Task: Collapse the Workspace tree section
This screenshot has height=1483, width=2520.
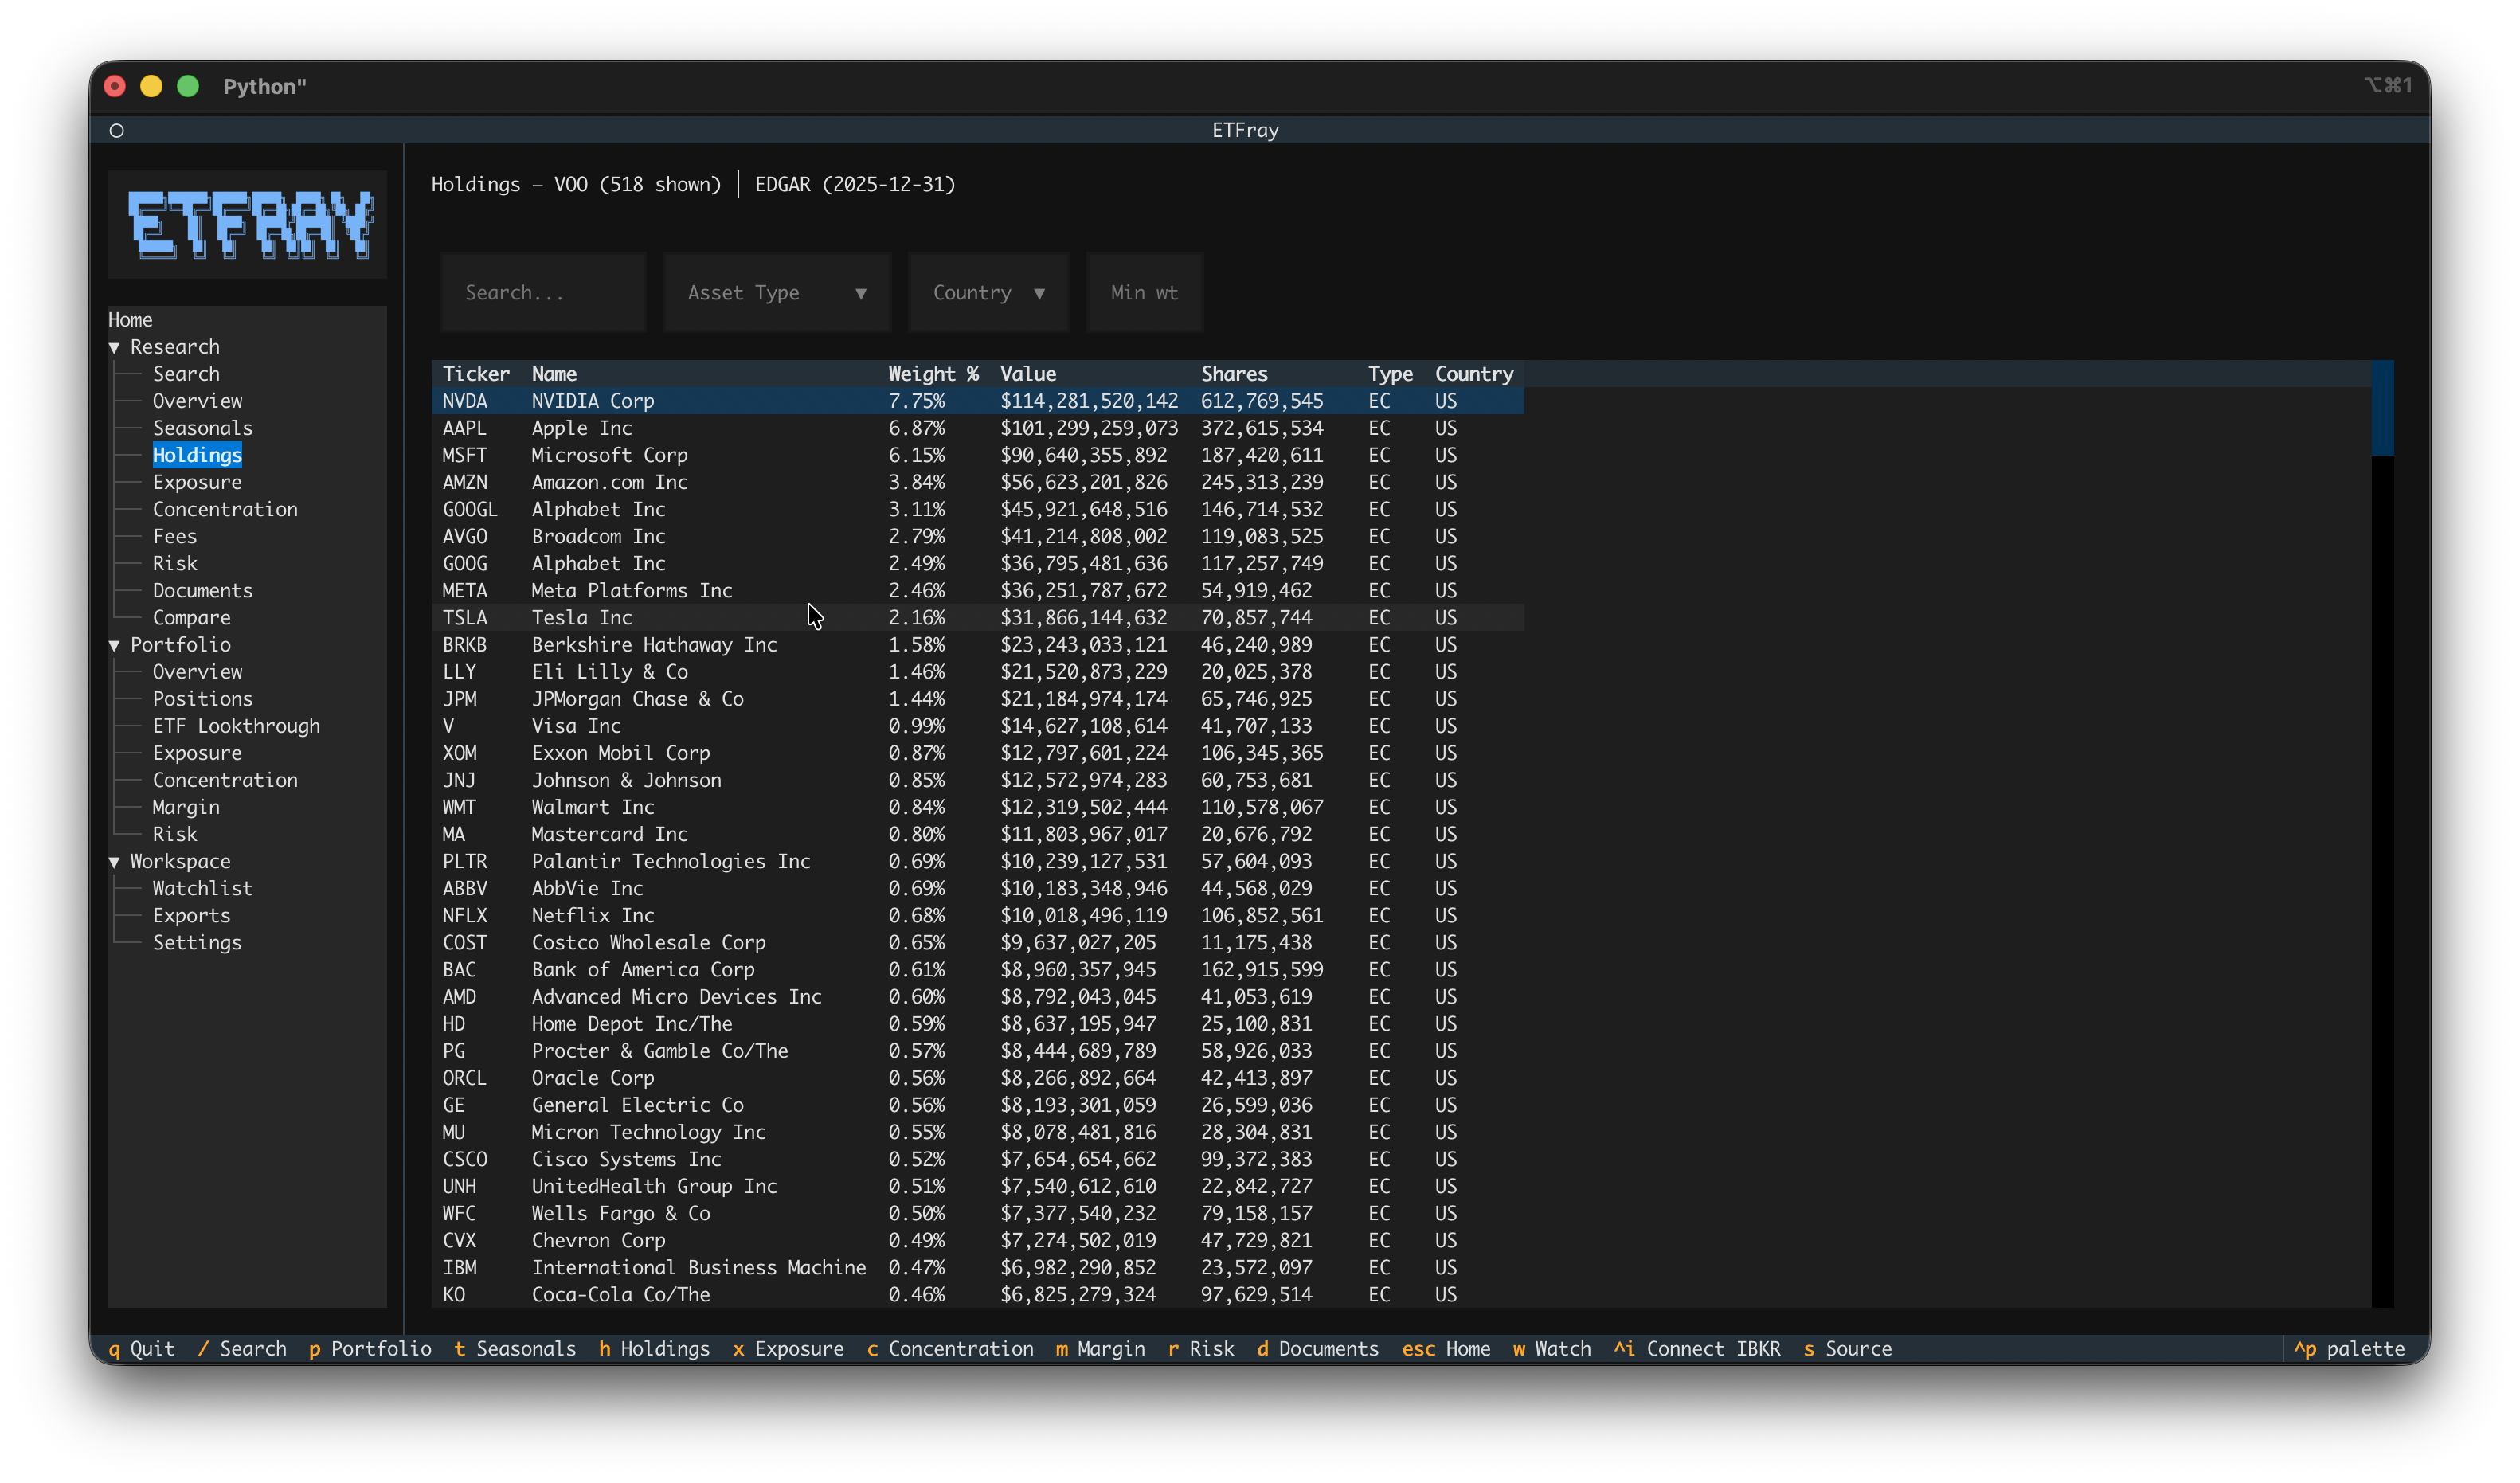Action: pos(114,862)
